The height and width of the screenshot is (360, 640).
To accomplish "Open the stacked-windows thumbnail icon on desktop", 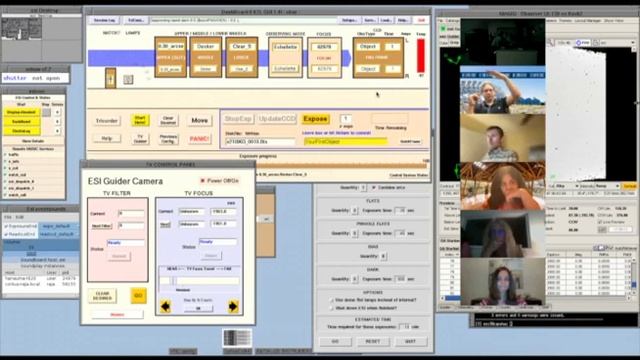I will [237, 338].
